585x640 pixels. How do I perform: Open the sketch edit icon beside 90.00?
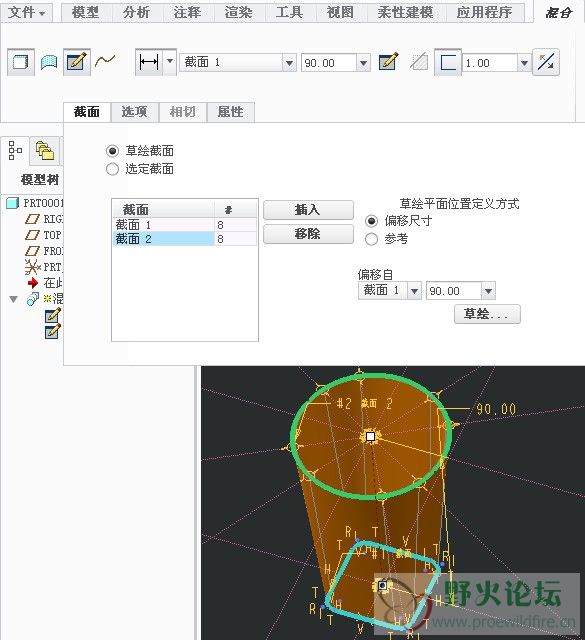tap(388, 62)
